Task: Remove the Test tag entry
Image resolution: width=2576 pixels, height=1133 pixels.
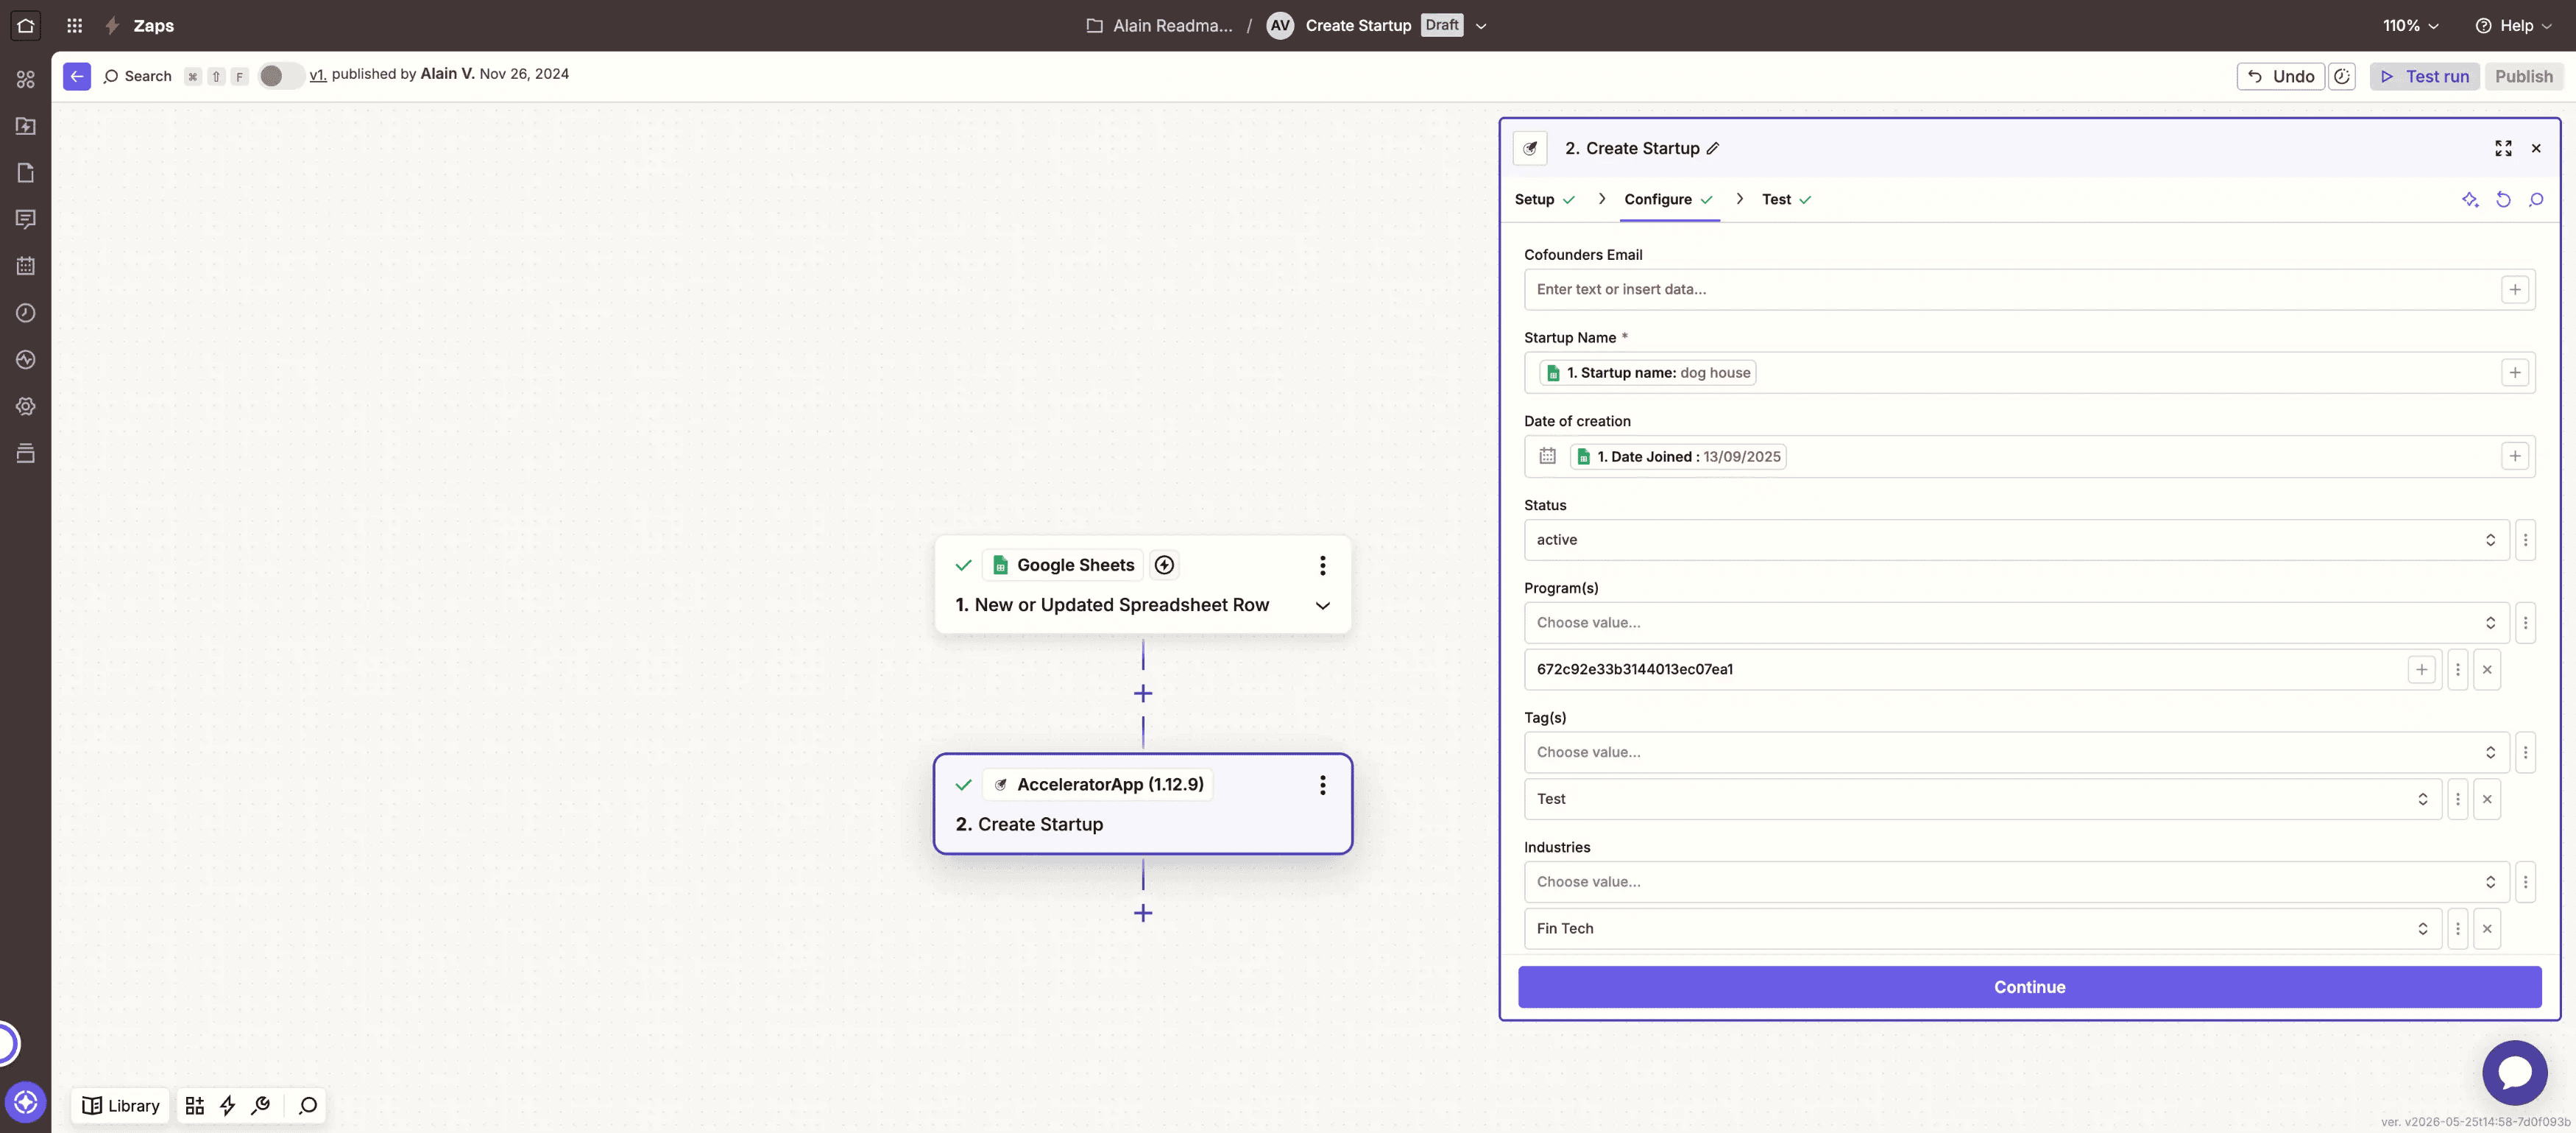Action: (x=2486, y=799)
